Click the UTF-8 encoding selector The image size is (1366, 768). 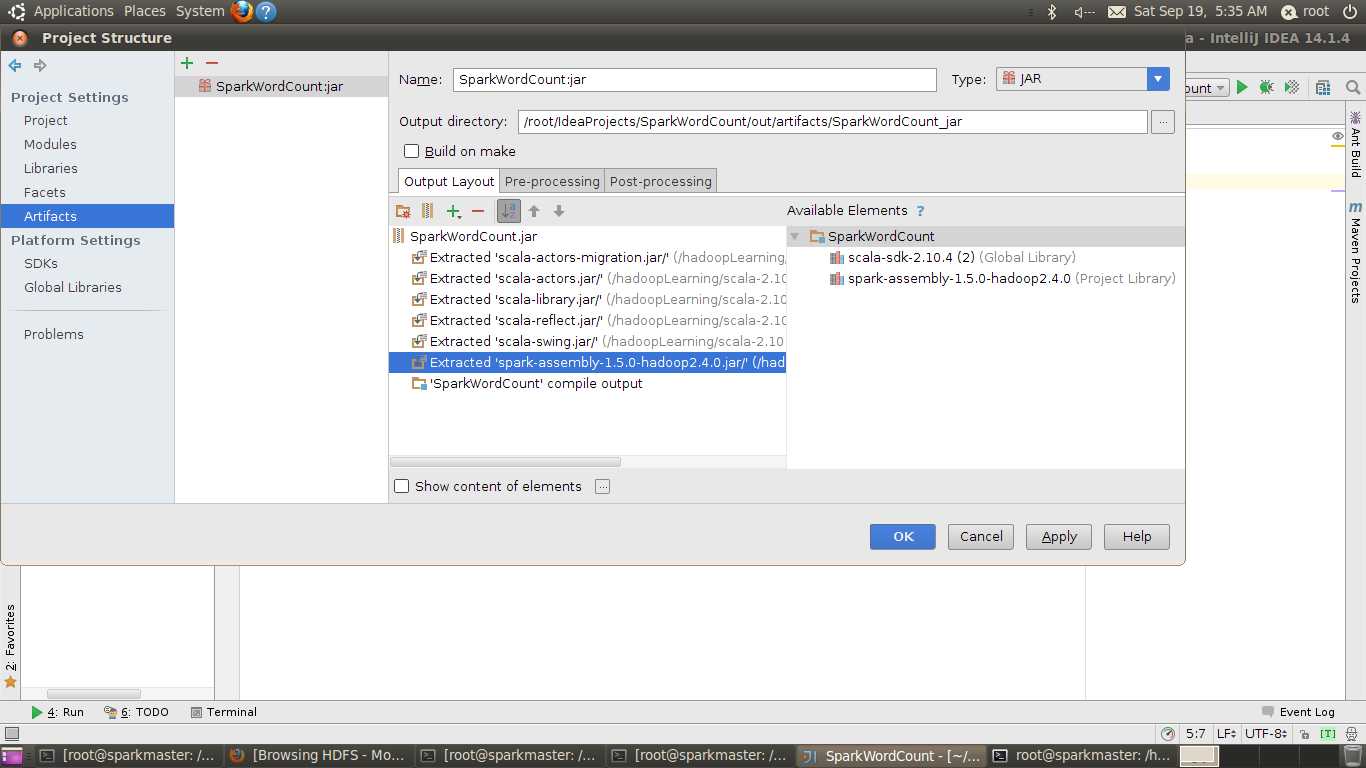click(x=1266, y=734)
